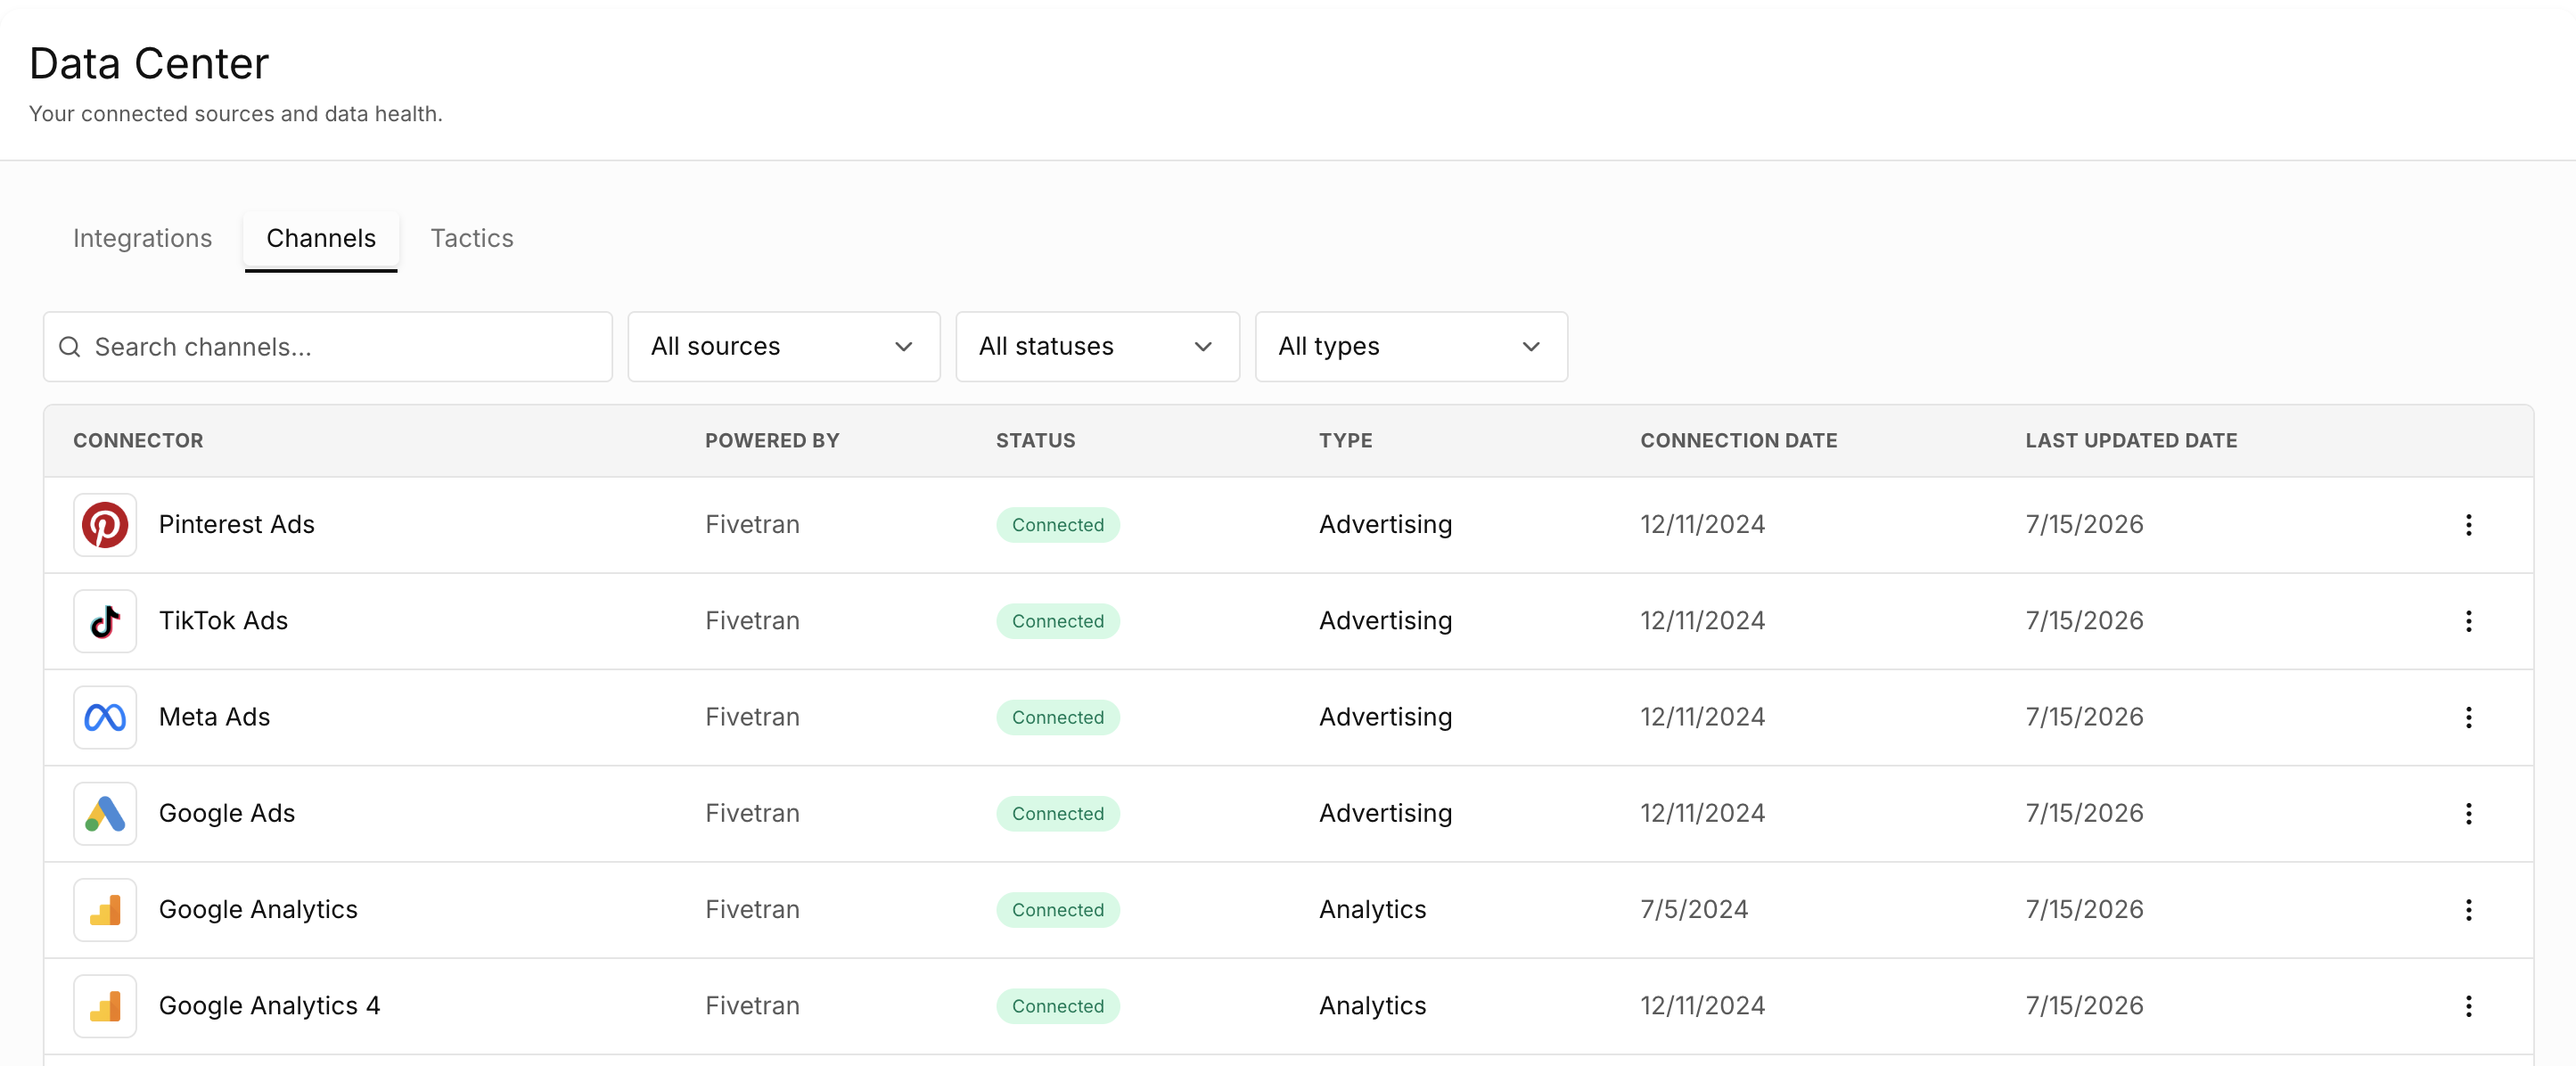Viewport: 2576px width, 1066px height.
Task: Click the TikTok Ads connector name
Action: click(224, 621)
